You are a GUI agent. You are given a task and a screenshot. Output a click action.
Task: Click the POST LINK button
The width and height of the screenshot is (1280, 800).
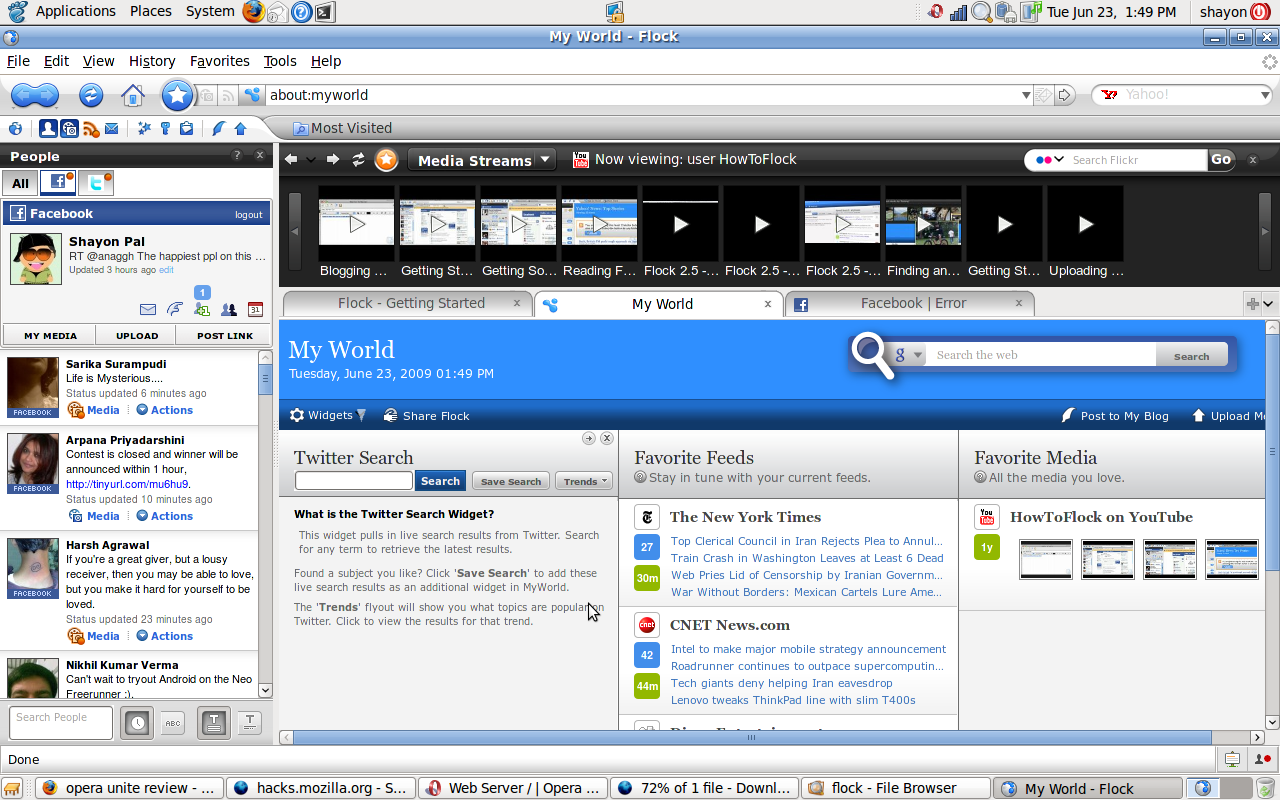[225, 336]
